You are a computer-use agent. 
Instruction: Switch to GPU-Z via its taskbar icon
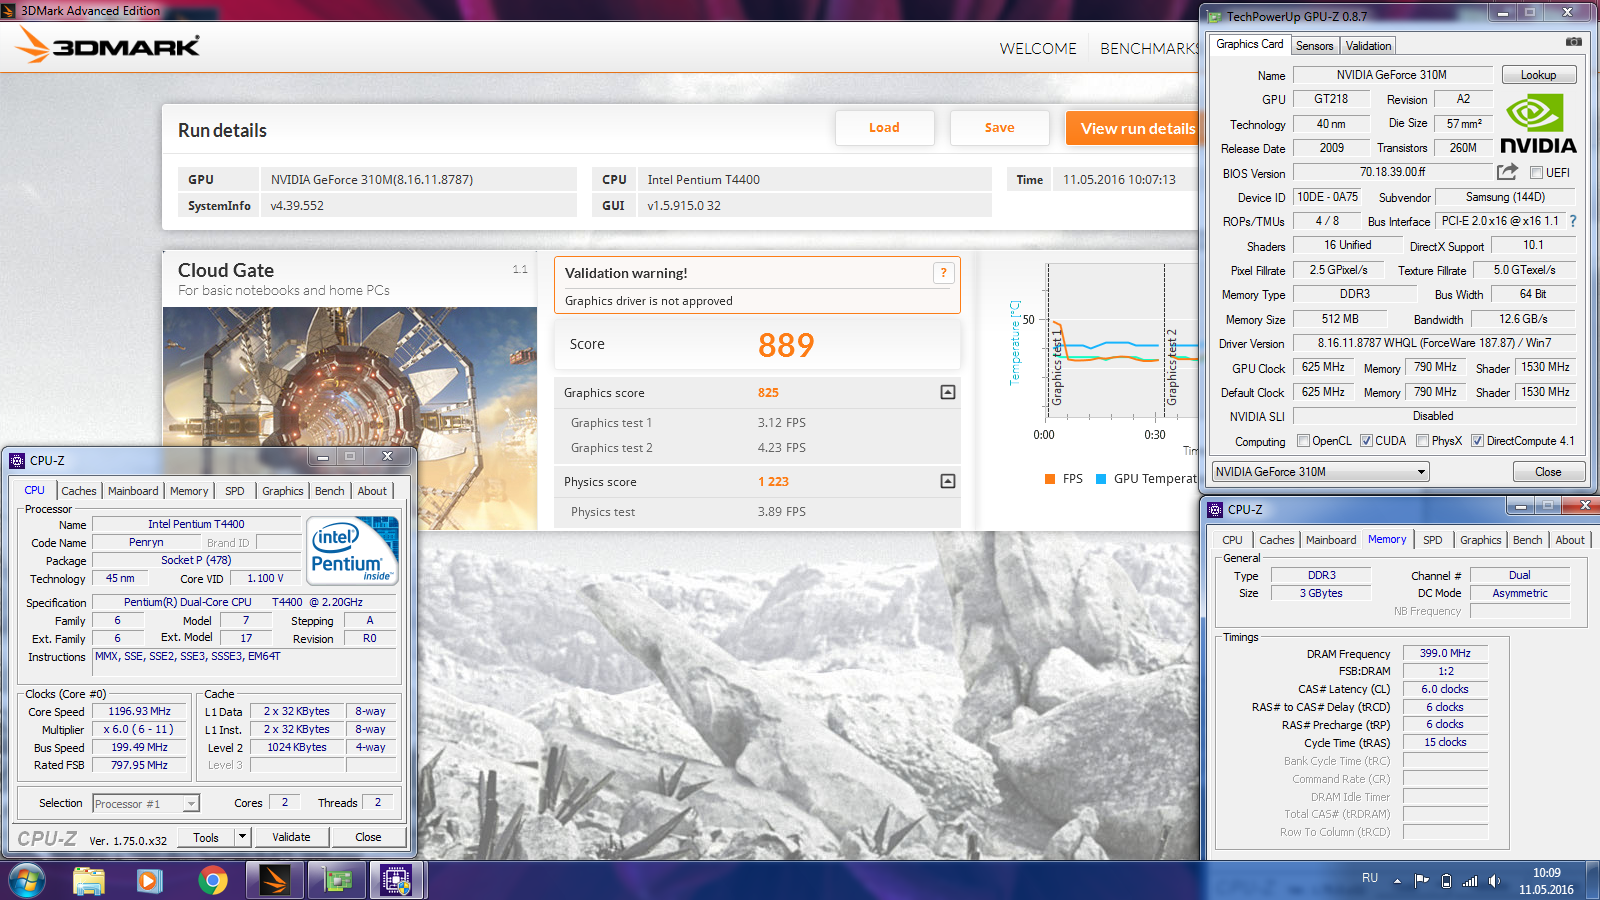336,881
